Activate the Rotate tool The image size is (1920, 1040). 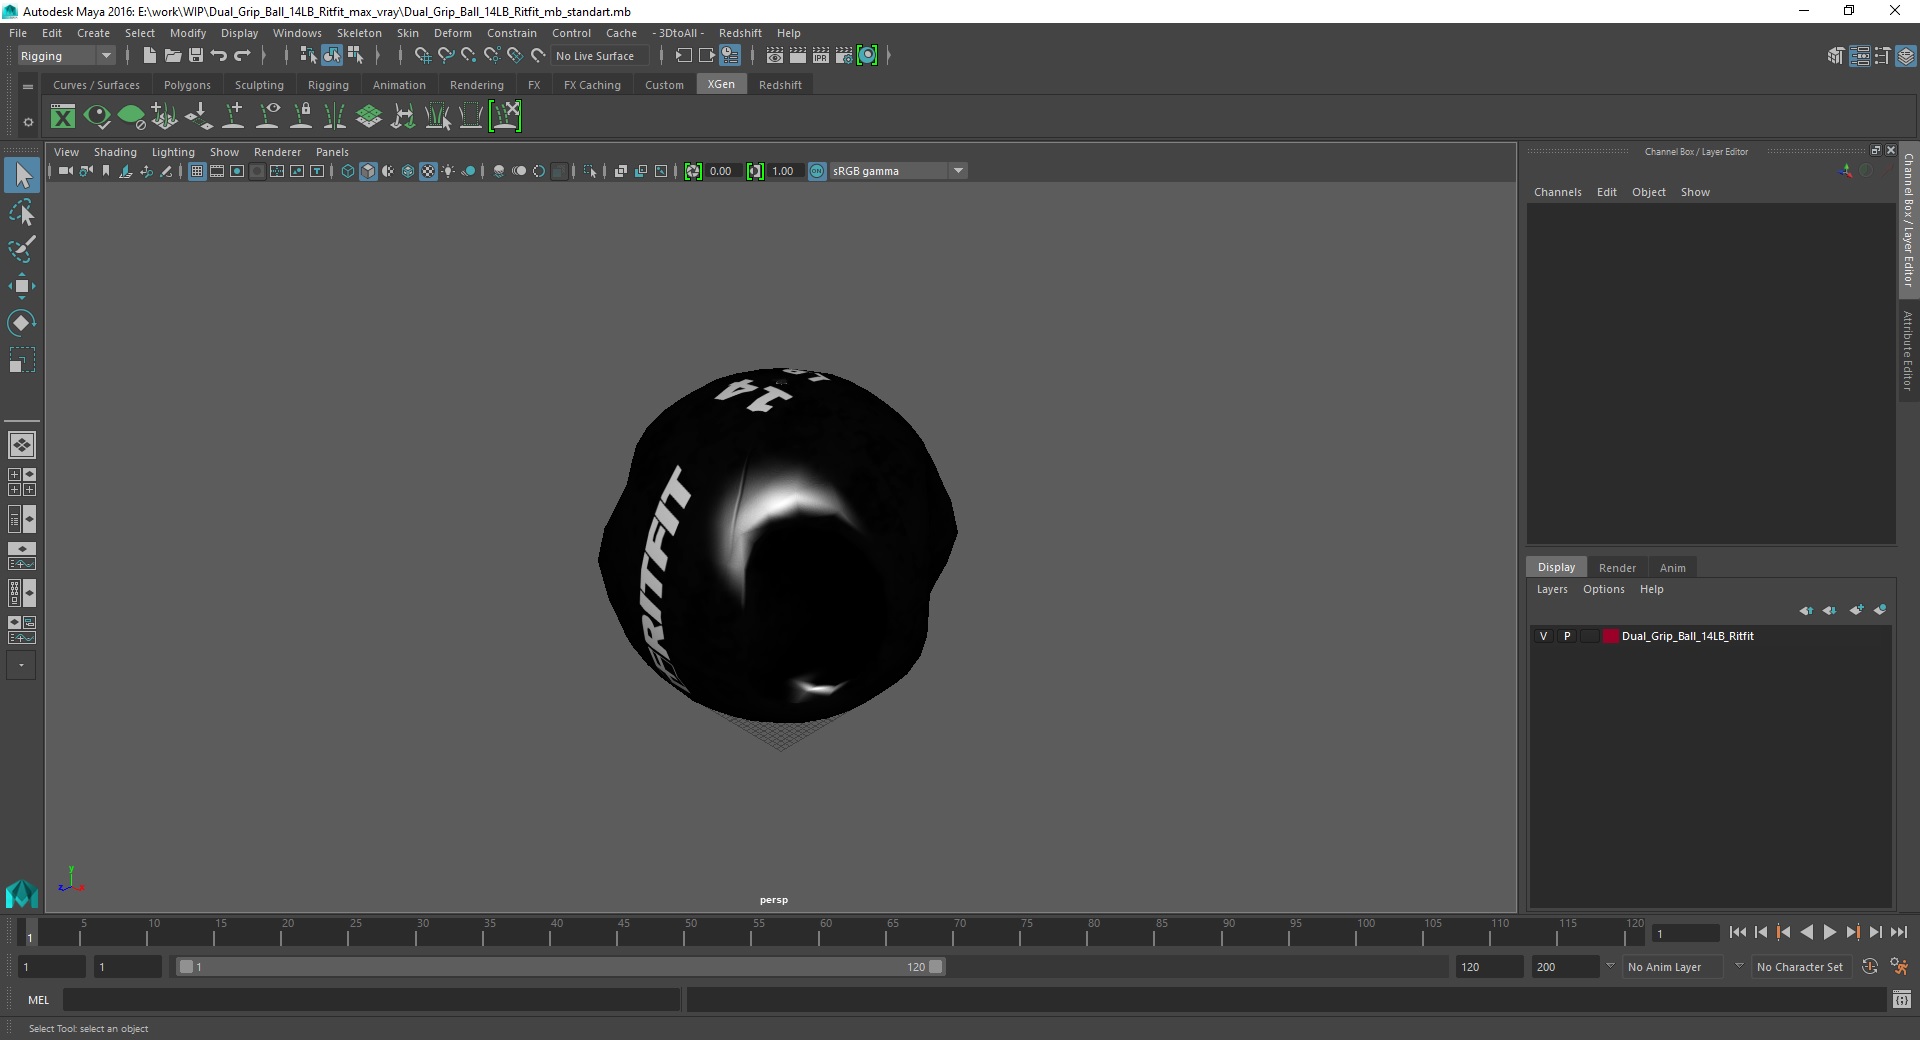[22, 323]
